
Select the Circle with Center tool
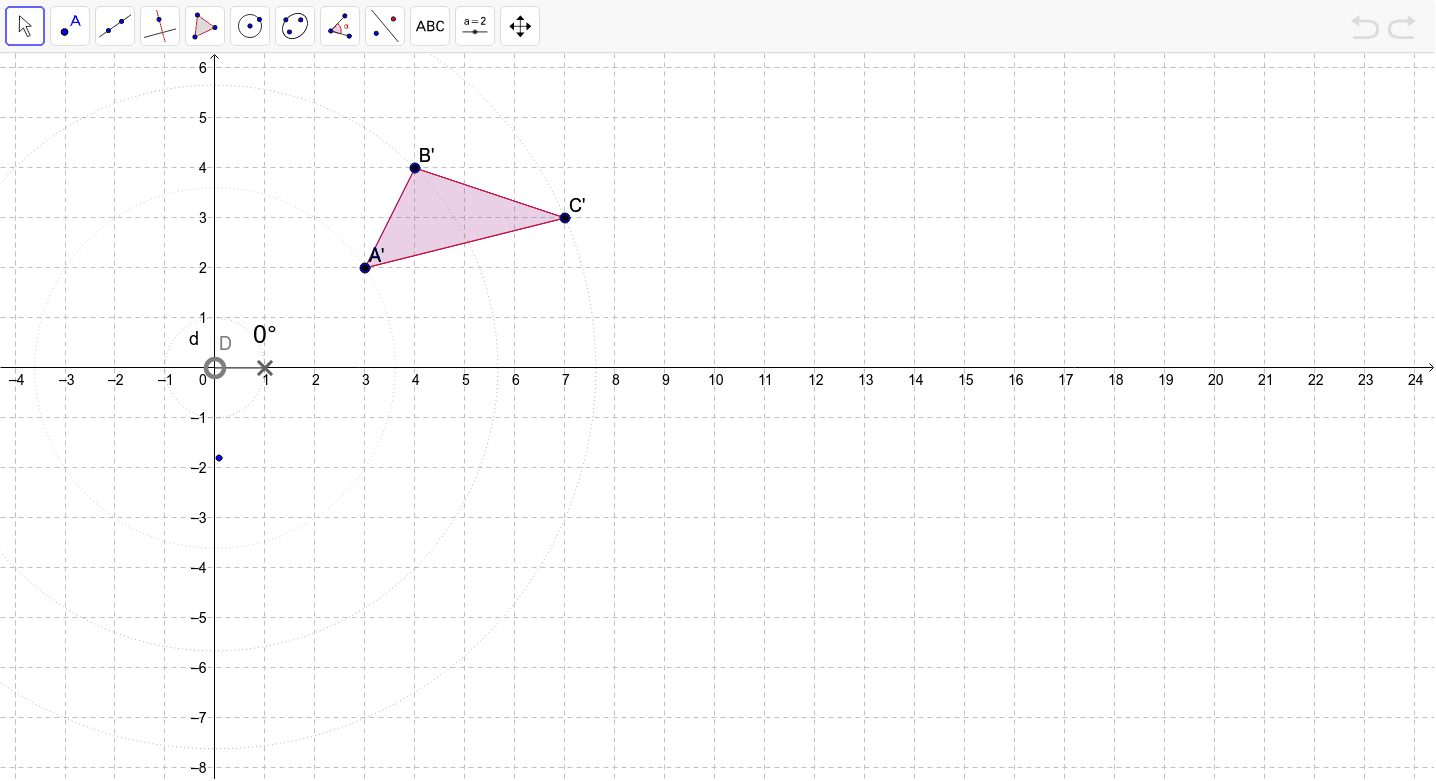click(x=249, y=25)
